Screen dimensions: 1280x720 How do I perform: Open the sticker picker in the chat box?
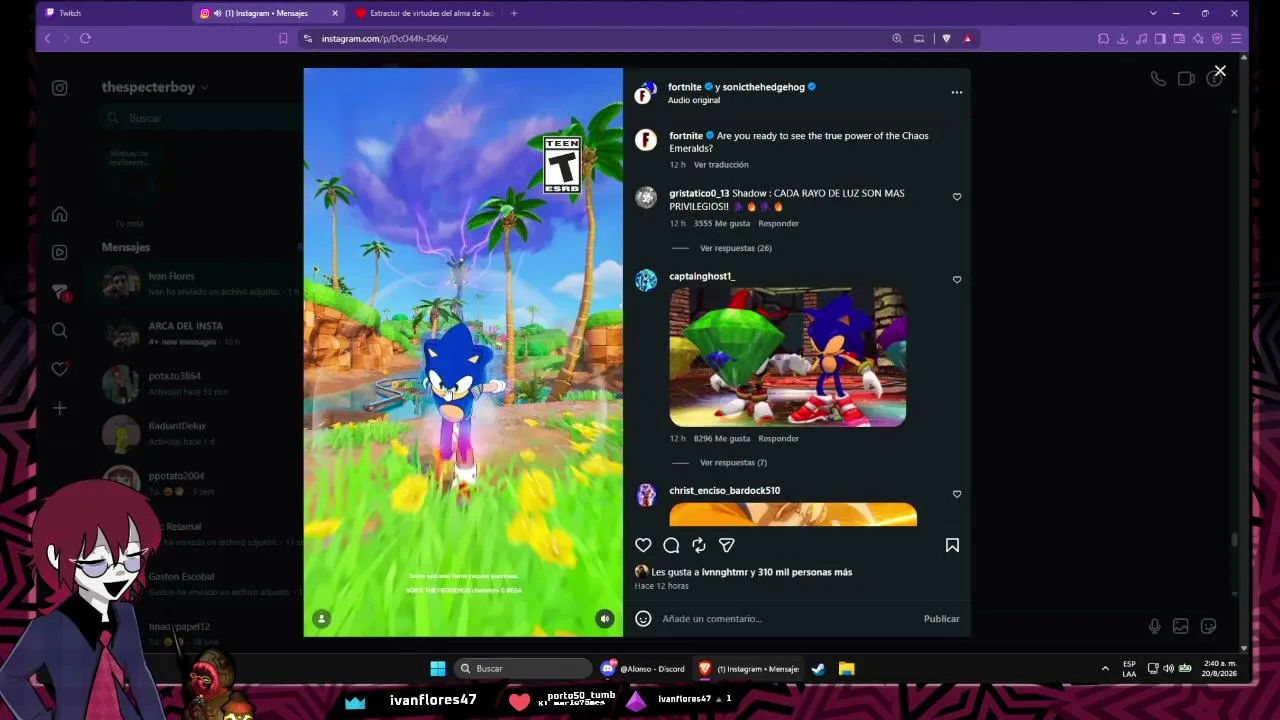point(1208,626)
